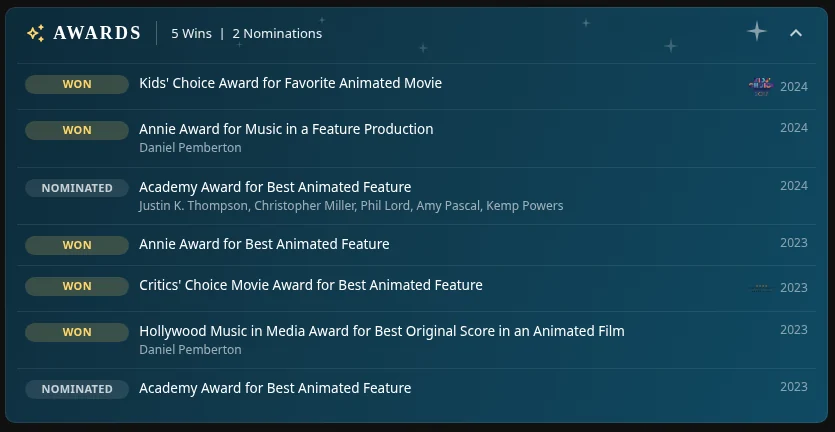Viewport: 835px width, 432px height.
Task: Select Daniel Pemberton under the Annie Award for Music
Action: tap(190, 148)
